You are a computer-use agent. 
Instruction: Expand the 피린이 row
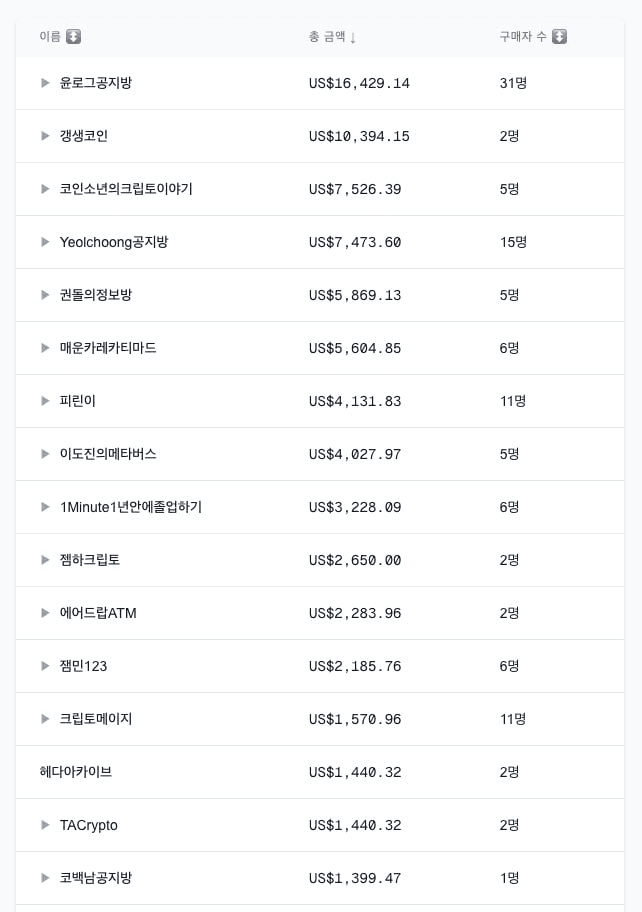(45, 401)
